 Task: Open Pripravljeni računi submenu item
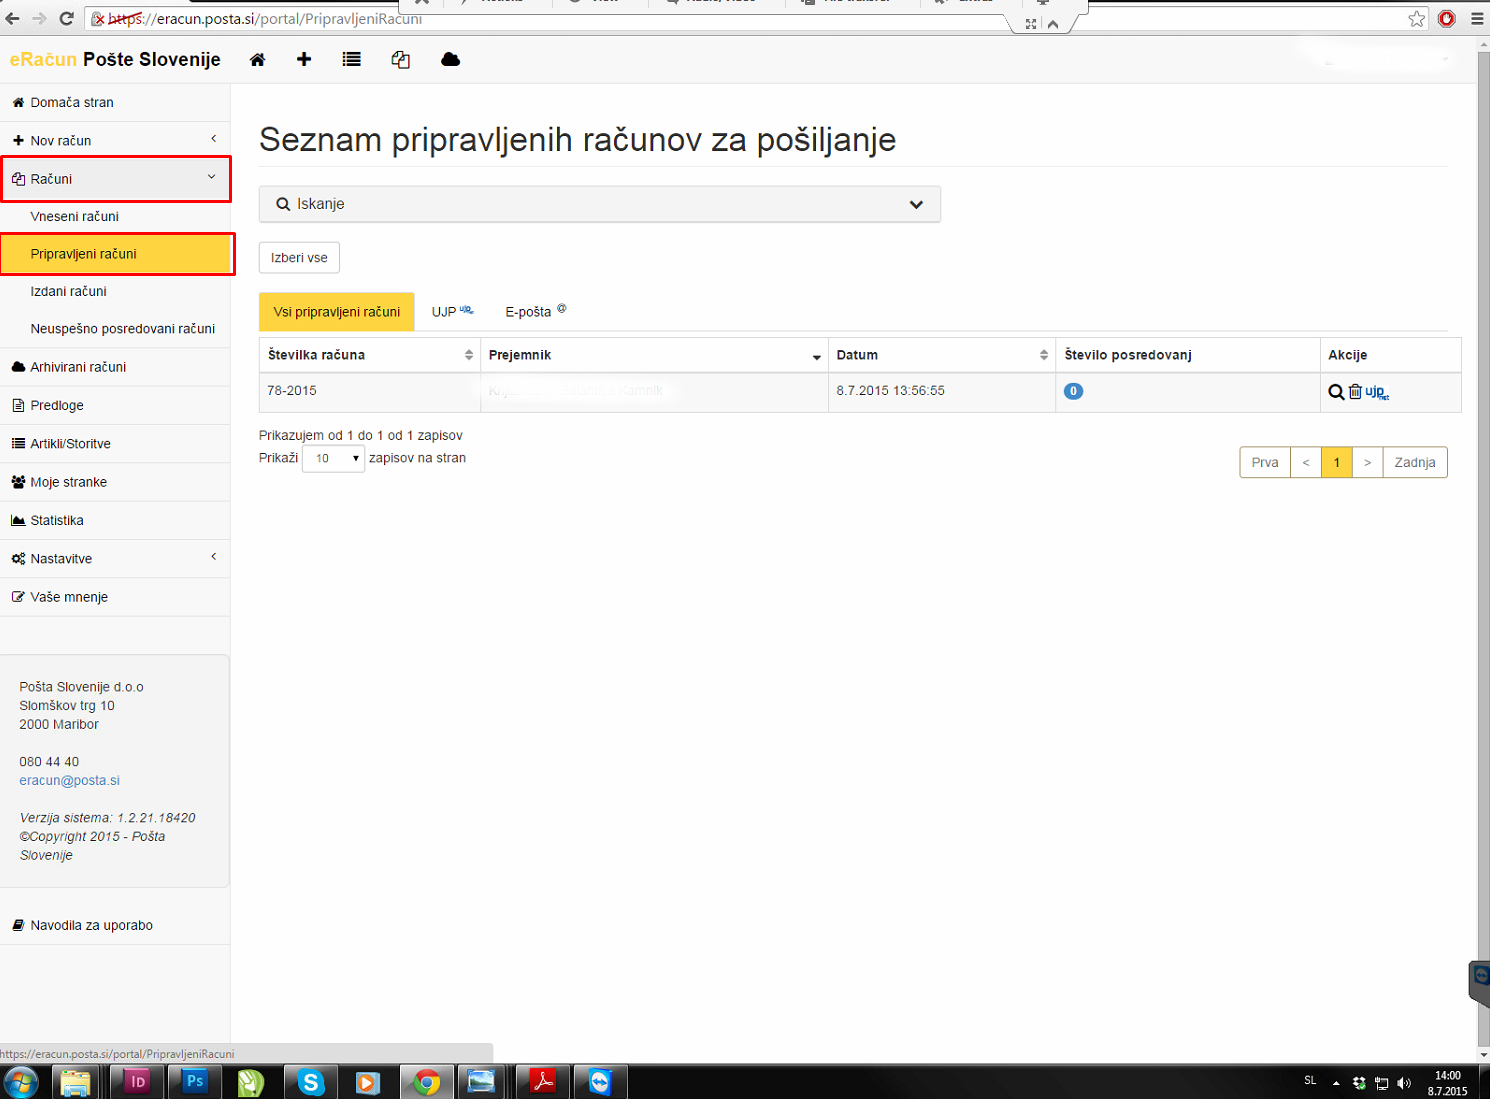pos(117,254)
